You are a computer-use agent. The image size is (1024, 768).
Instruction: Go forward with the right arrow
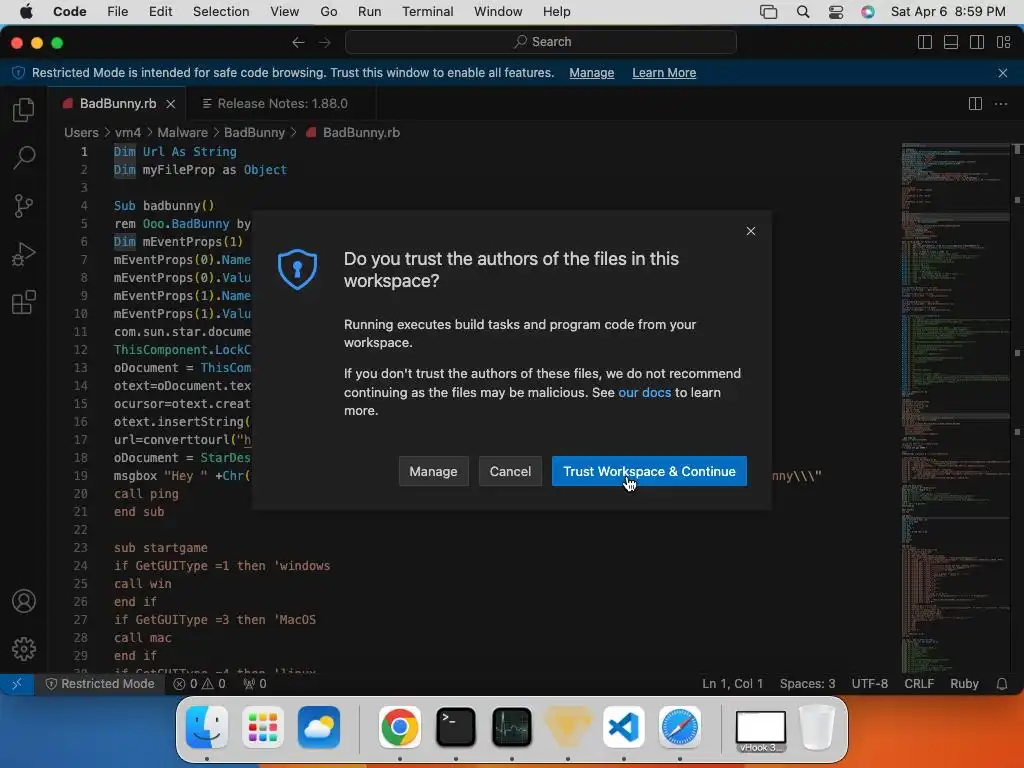(325, 42)
